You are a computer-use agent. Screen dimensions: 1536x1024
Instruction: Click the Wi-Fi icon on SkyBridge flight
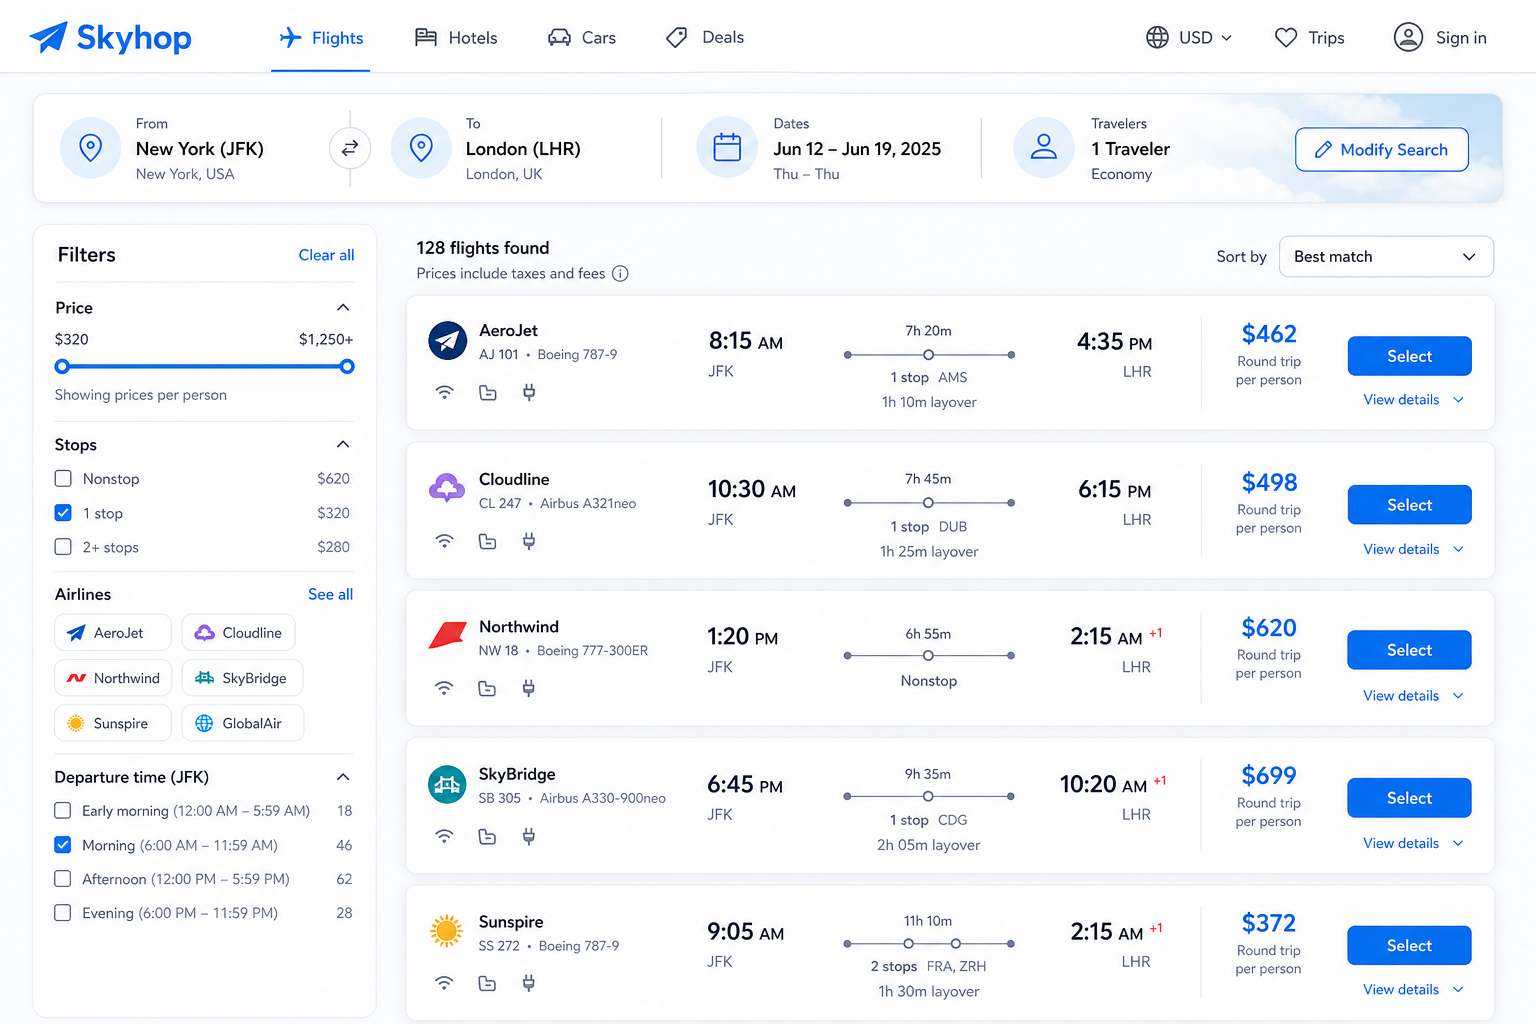pos(445,836)
